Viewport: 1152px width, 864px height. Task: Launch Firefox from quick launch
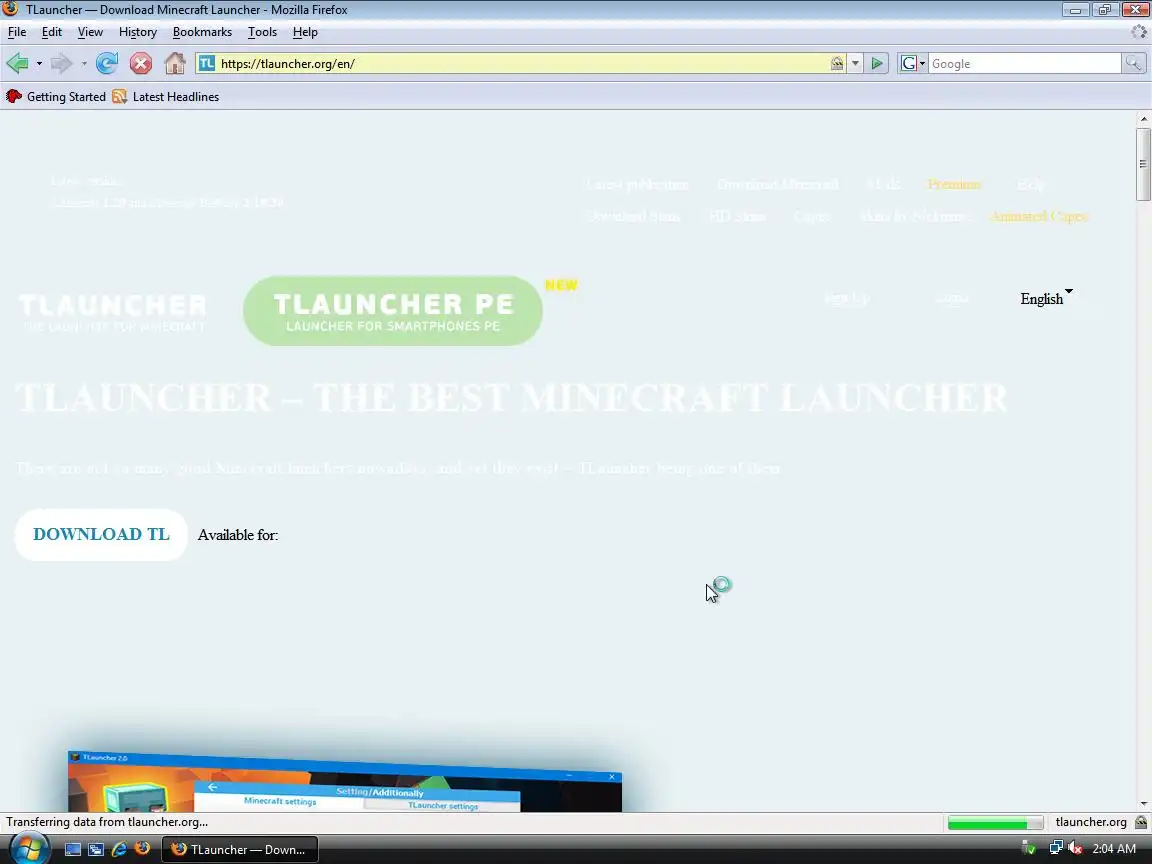pos(143,849)
